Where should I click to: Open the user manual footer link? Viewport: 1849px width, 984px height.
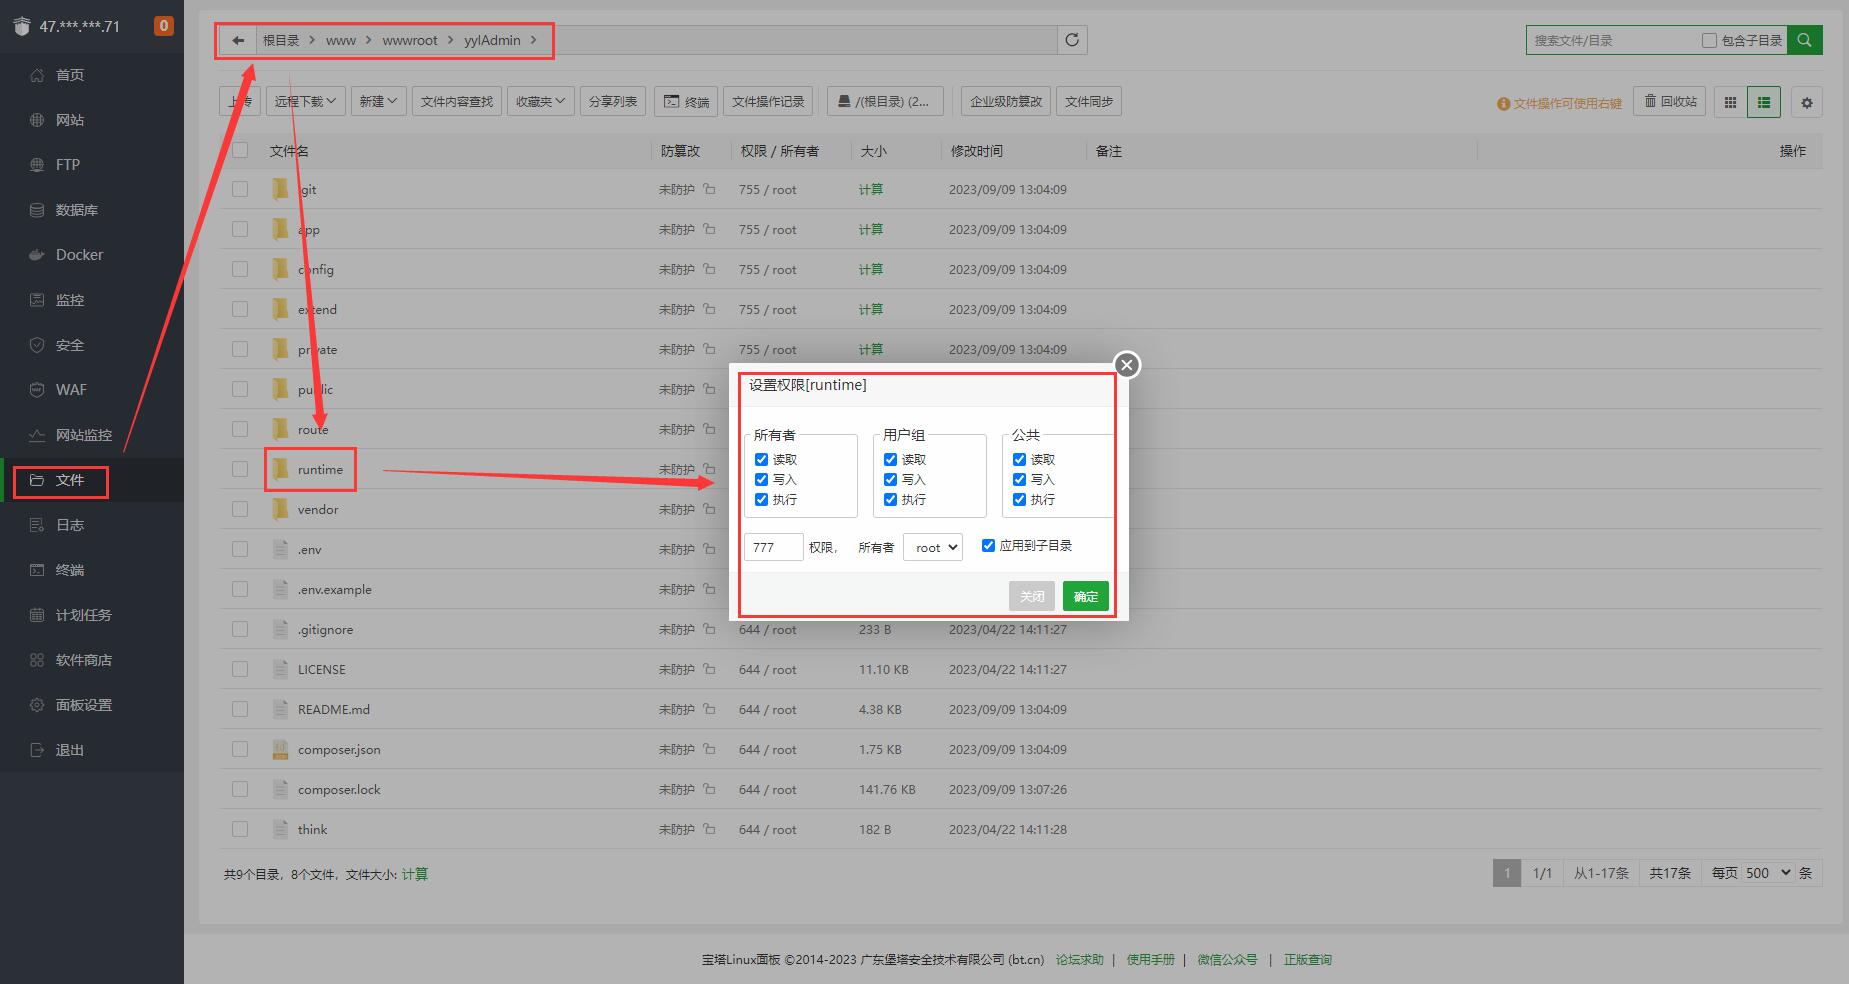(x=1150, y=960)
